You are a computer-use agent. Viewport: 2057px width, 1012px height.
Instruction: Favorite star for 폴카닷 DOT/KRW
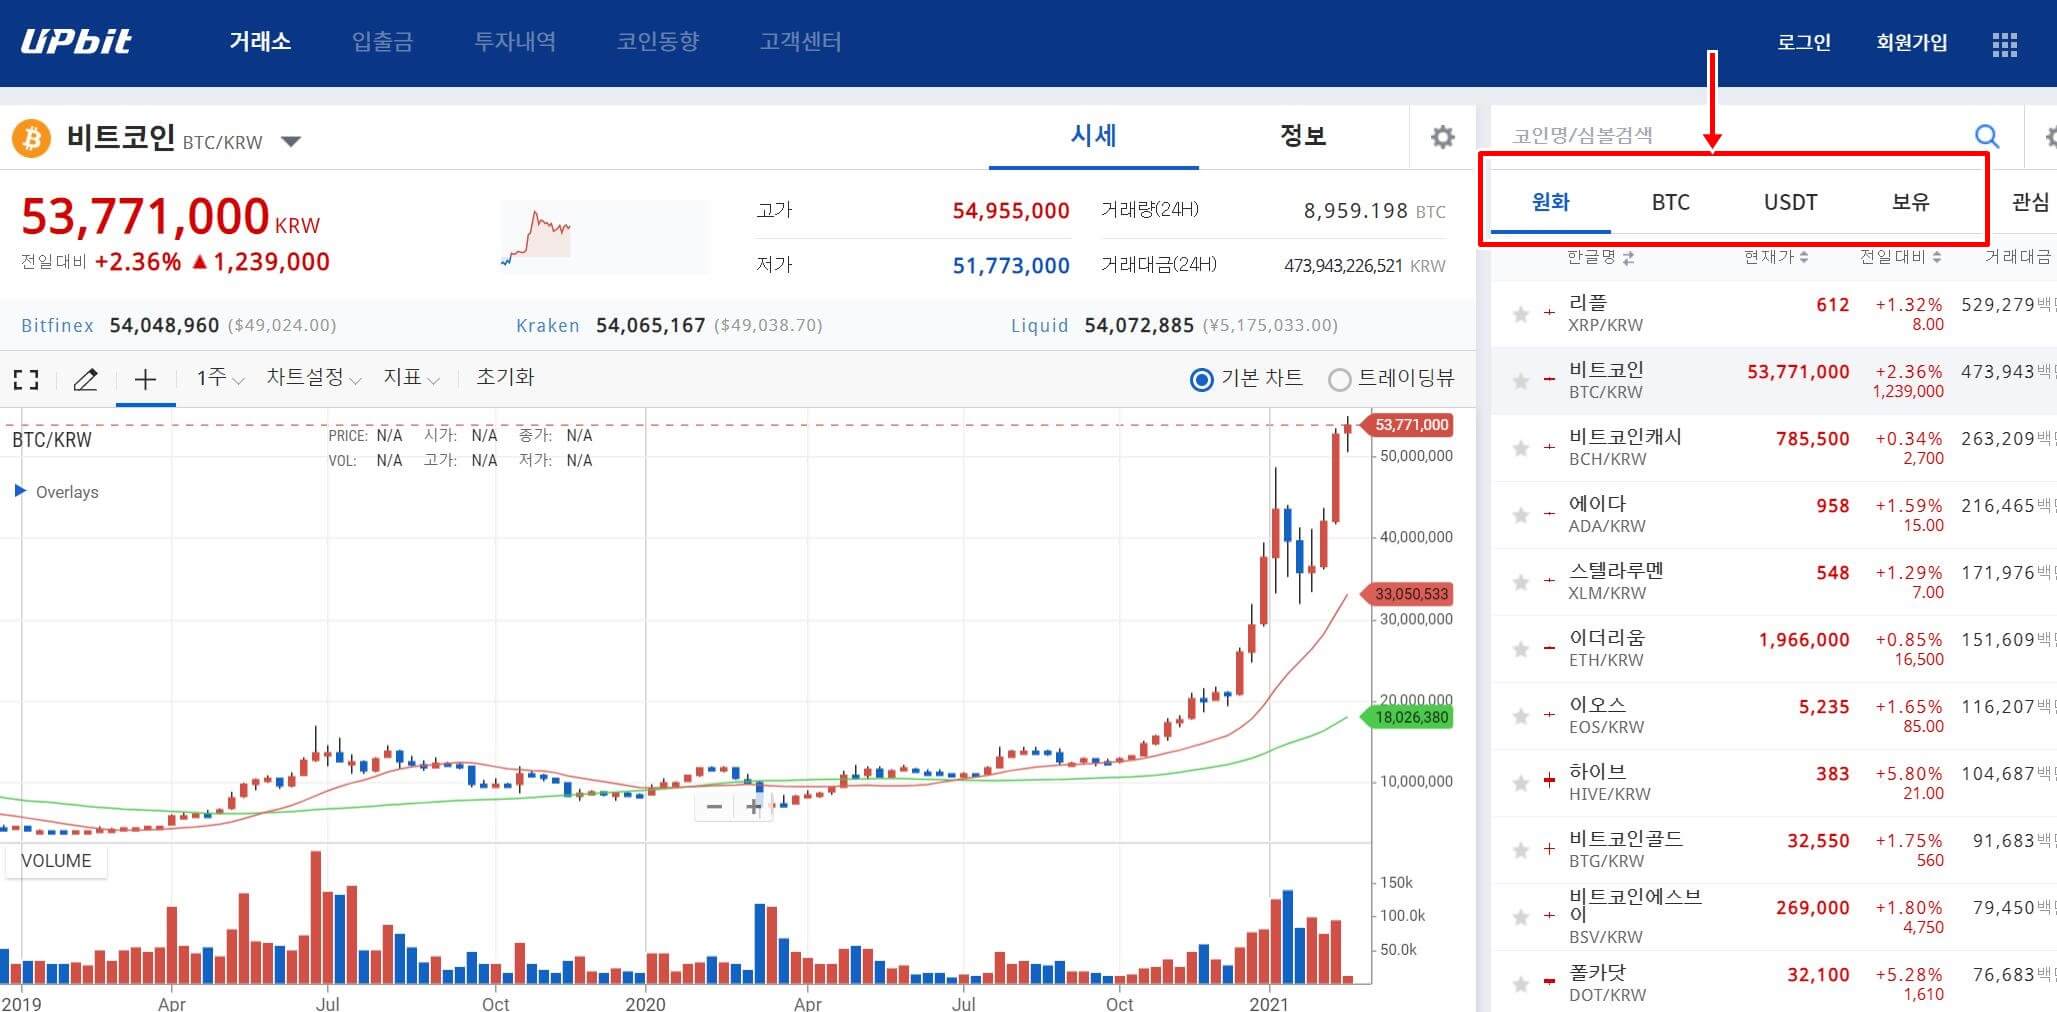(1521, 984)
